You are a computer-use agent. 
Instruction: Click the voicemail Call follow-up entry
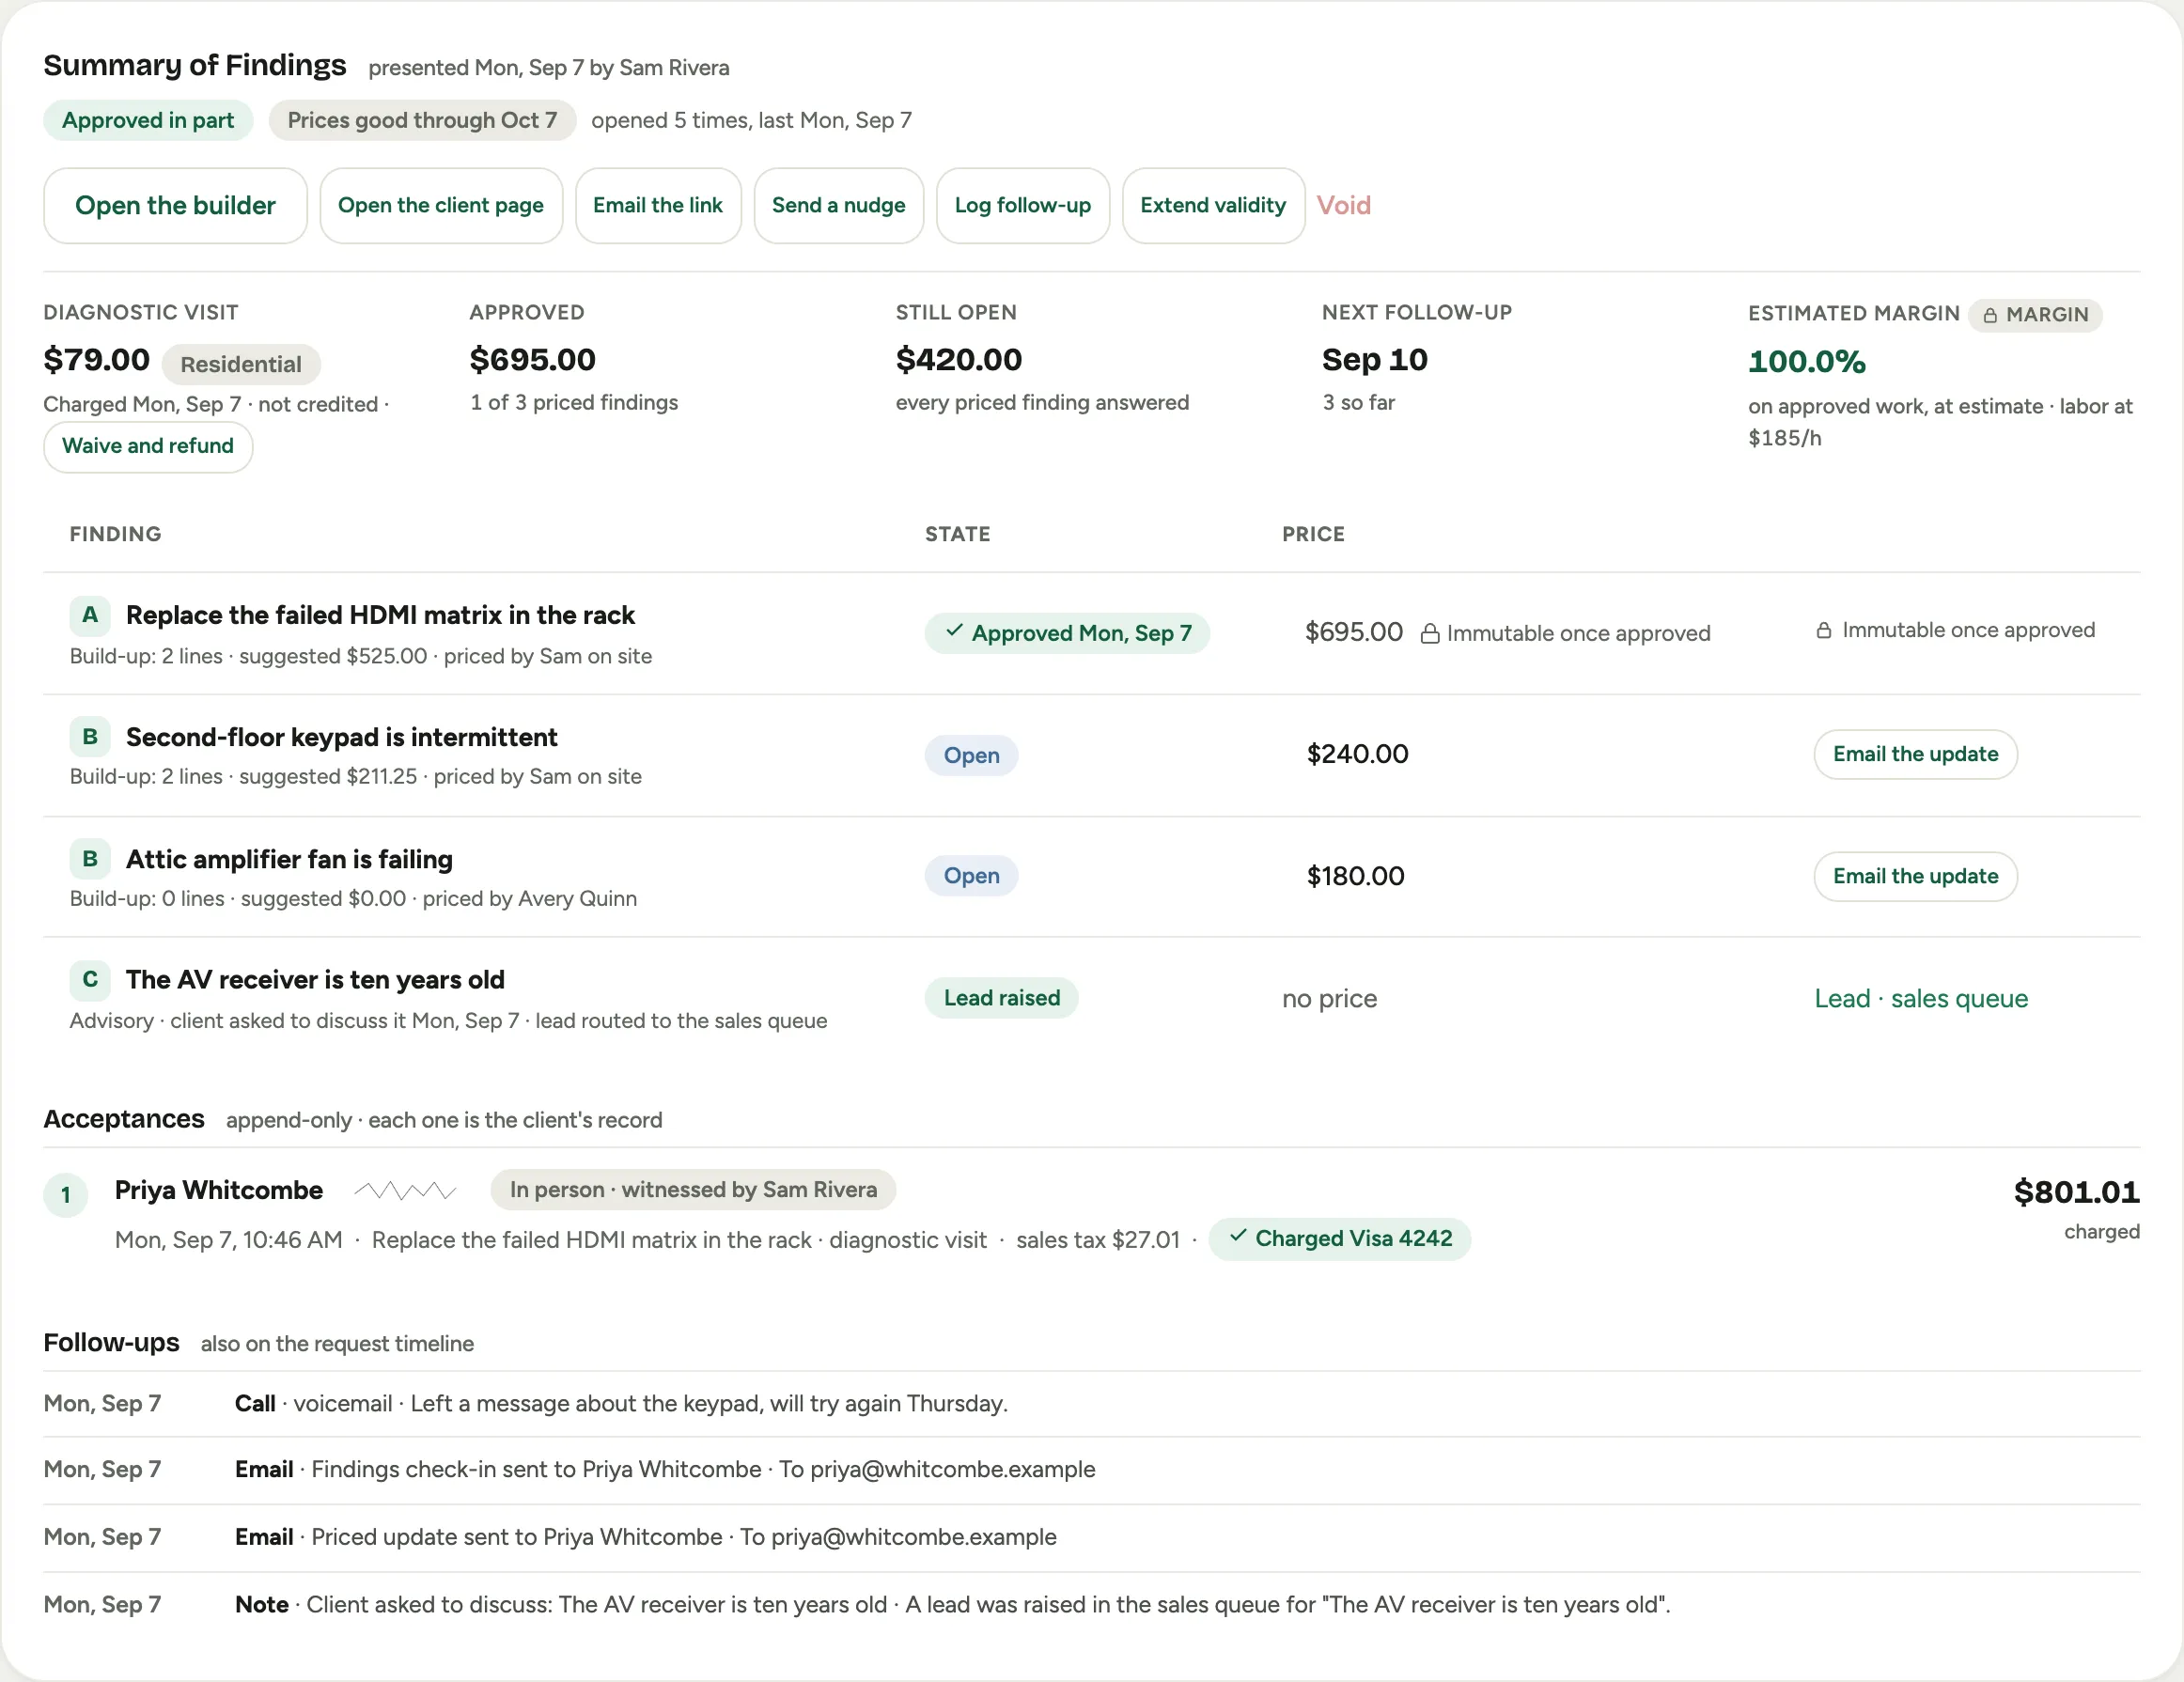1092,1403
